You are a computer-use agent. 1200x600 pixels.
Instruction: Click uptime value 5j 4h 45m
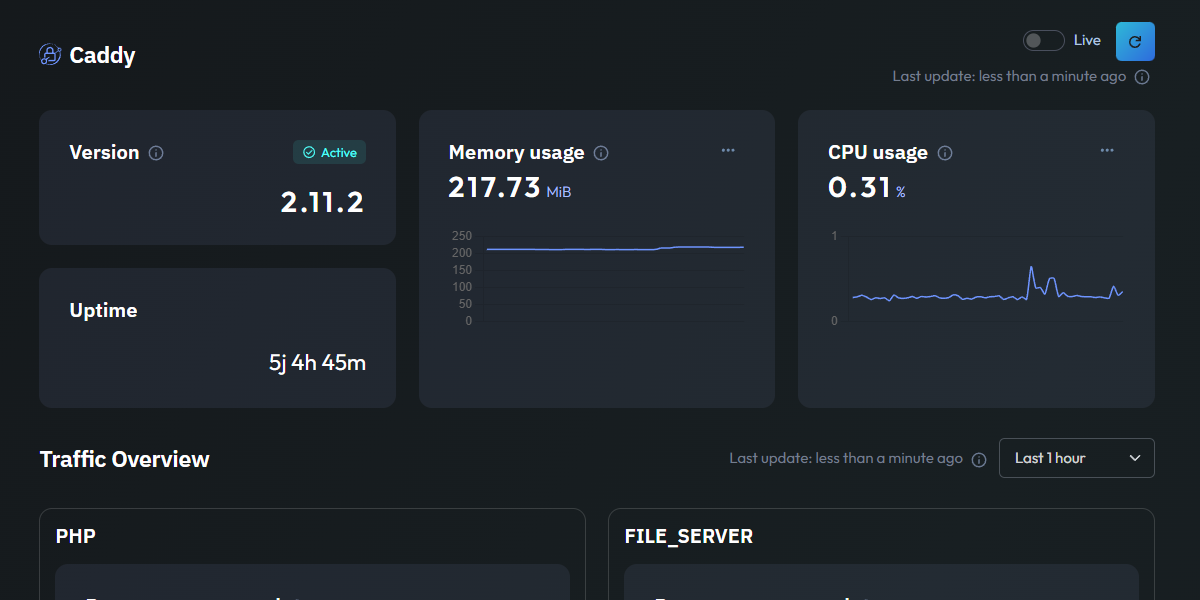[x=317, y=363]
